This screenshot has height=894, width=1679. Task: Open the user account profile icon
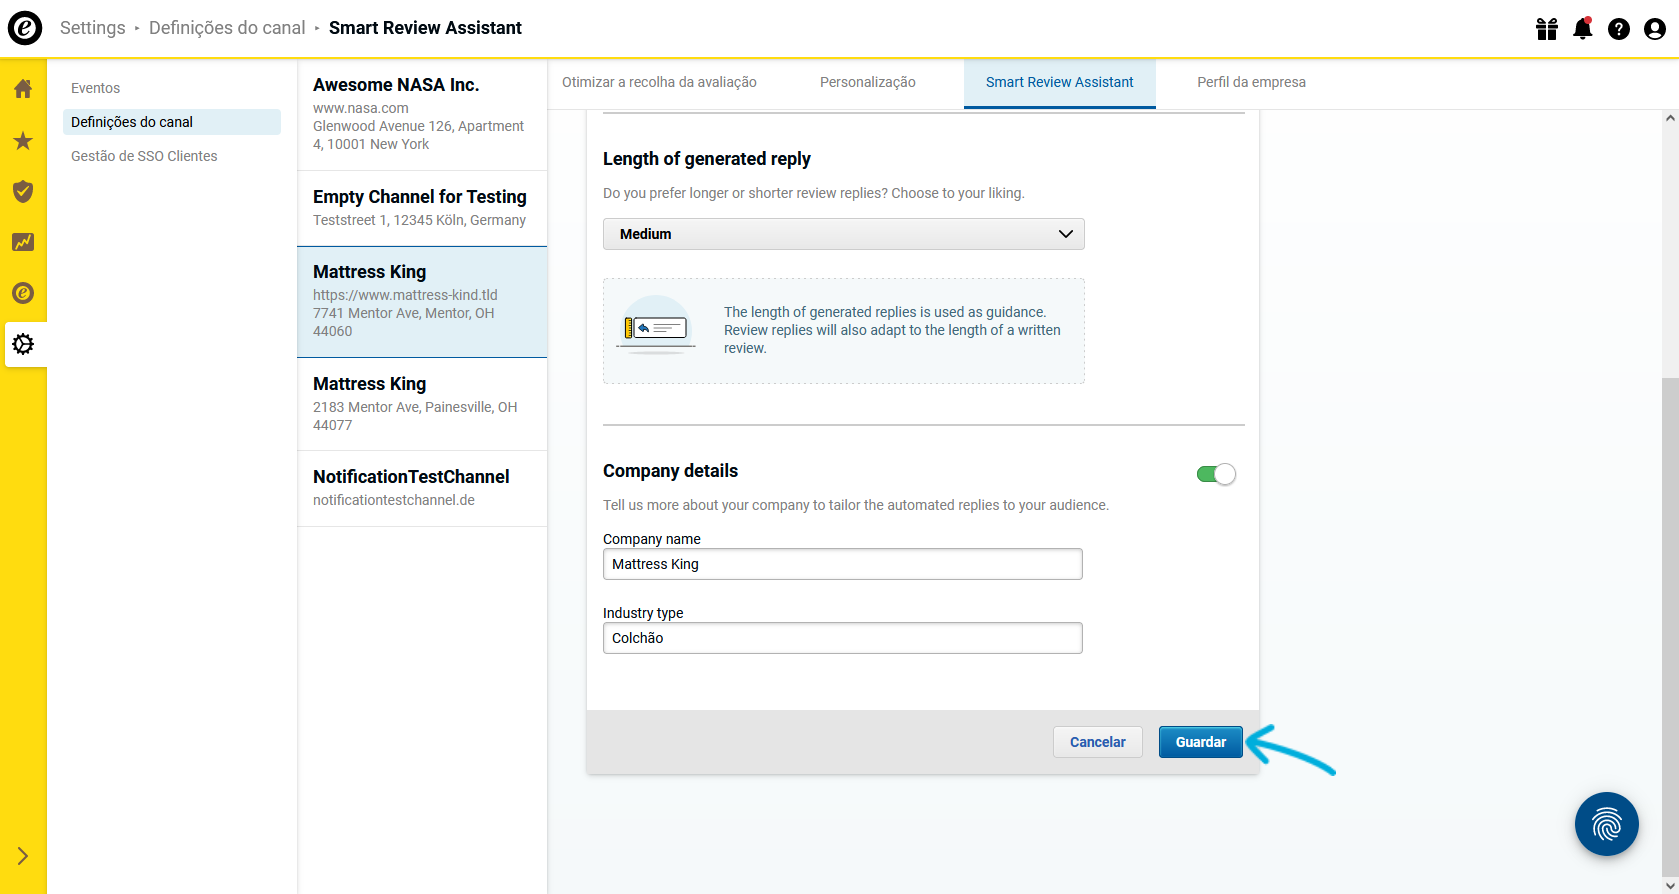pos(1654,29)
